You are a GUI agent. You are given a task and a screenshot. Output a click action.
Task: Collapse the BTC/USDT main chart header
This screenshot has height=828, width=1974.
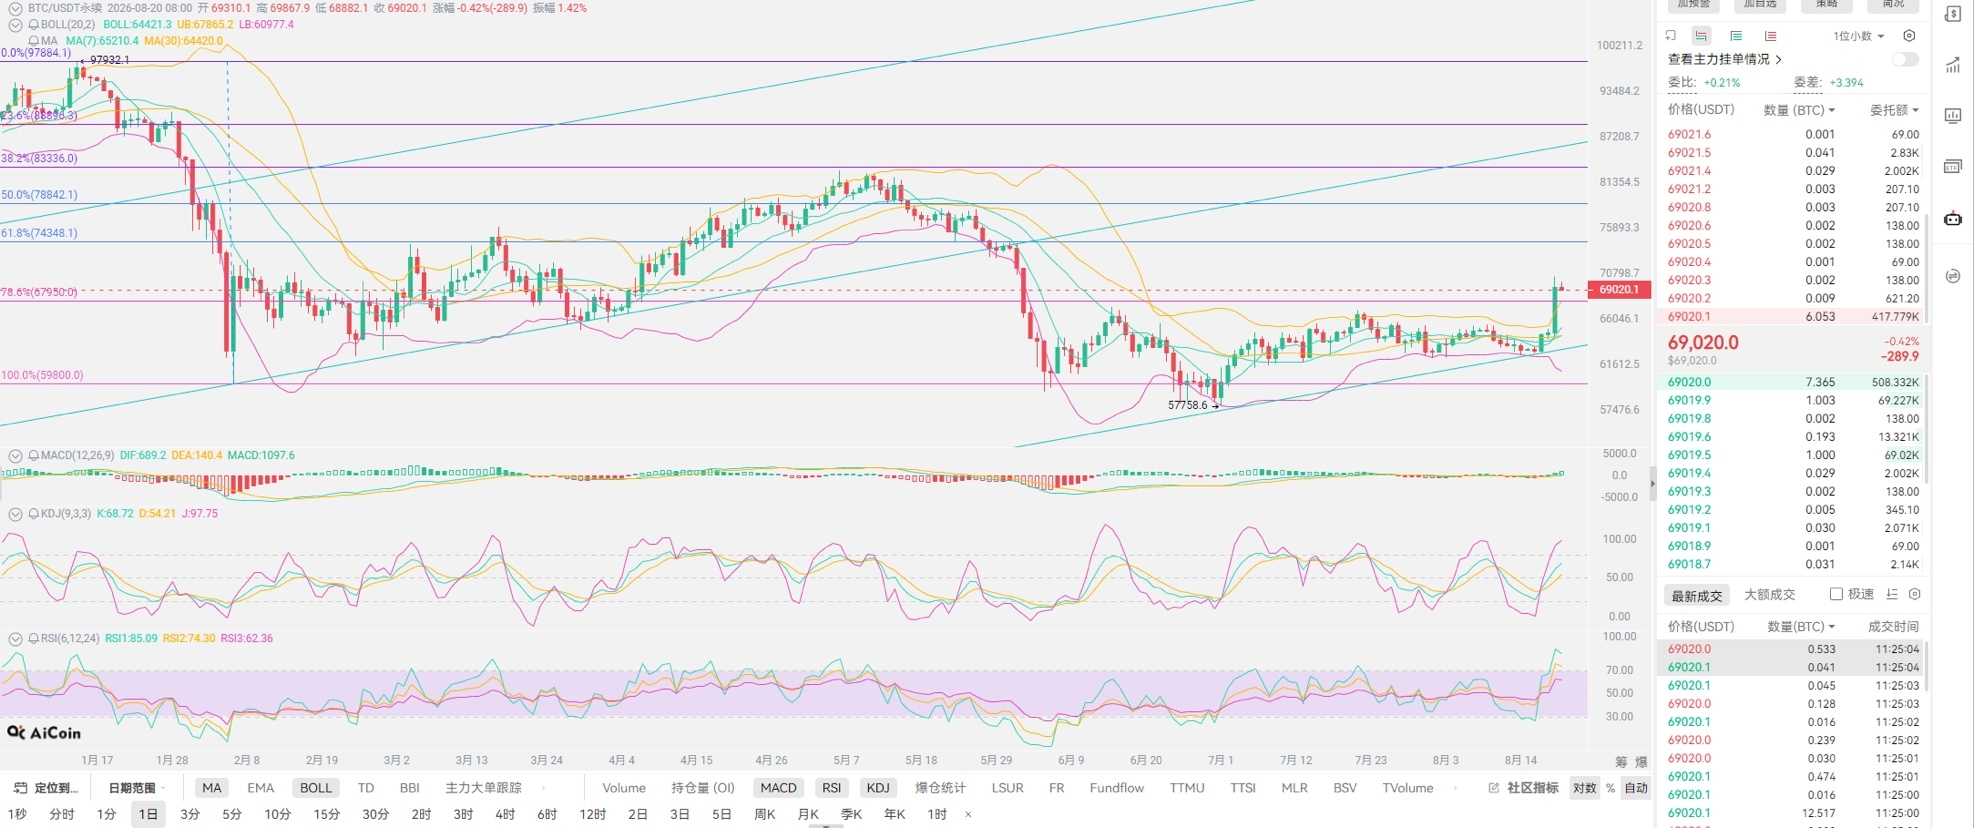tap(15, 8)
